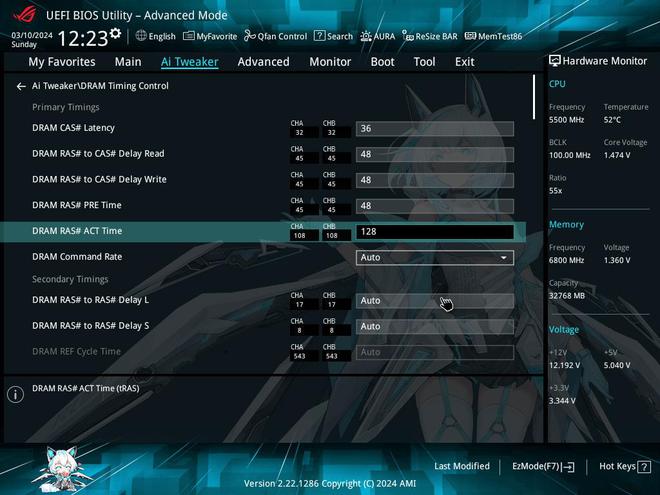Screen dimensions: 660x495
Task: Click the date 03/10/2024 Sunday
Action: point(32,40)
